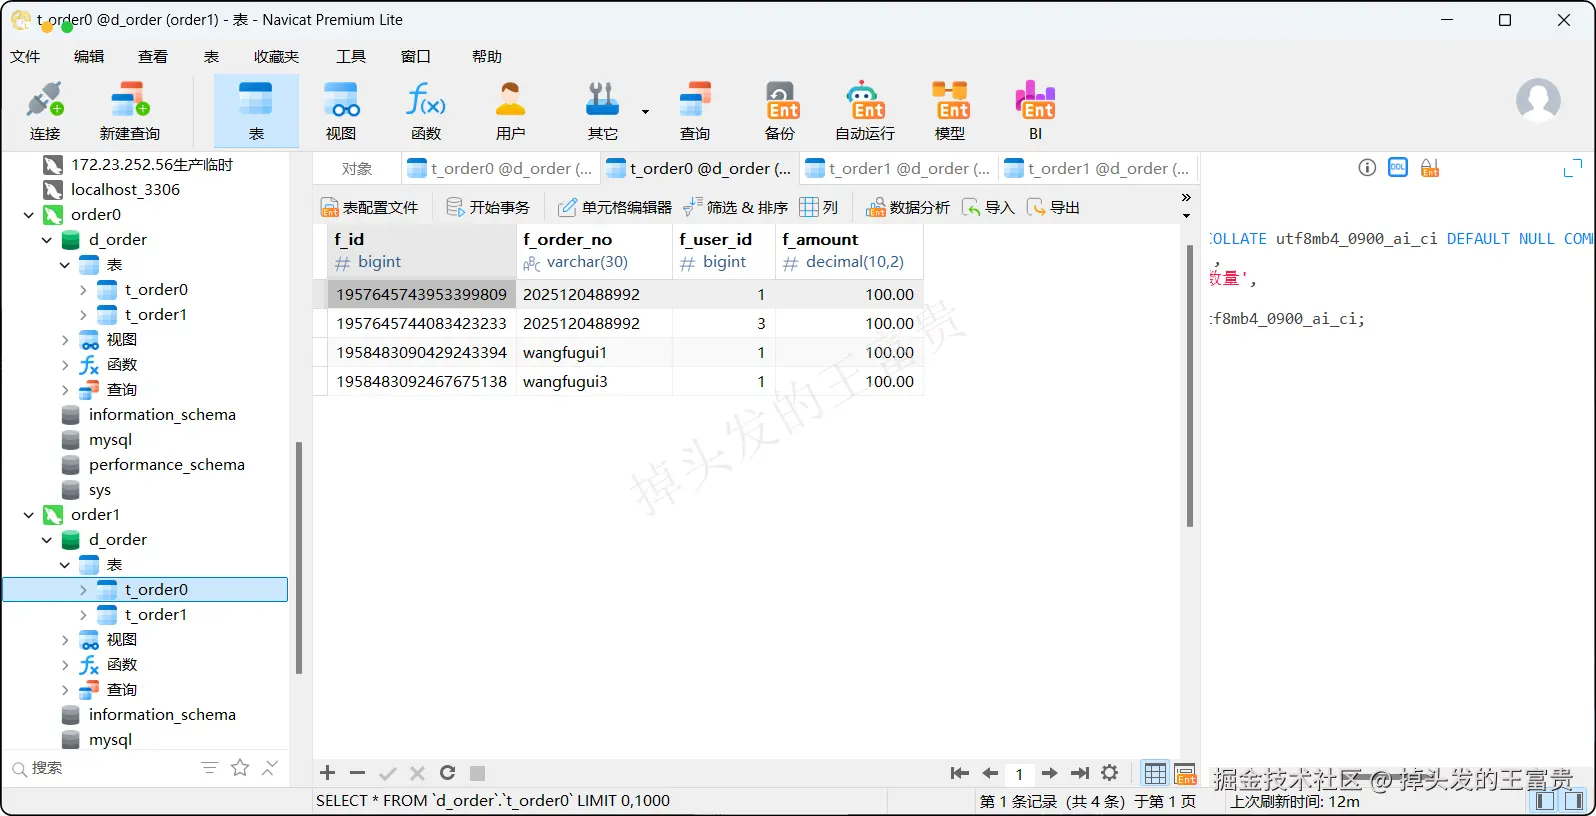Open 单元格编辑器

615,208
